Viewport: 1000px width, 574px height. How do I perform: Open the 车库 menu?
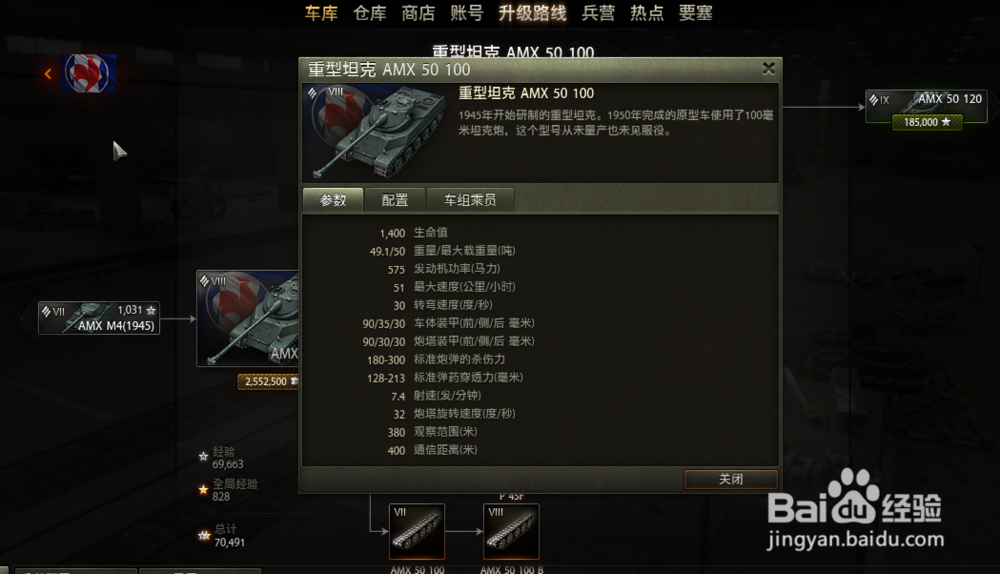(321, 13)
